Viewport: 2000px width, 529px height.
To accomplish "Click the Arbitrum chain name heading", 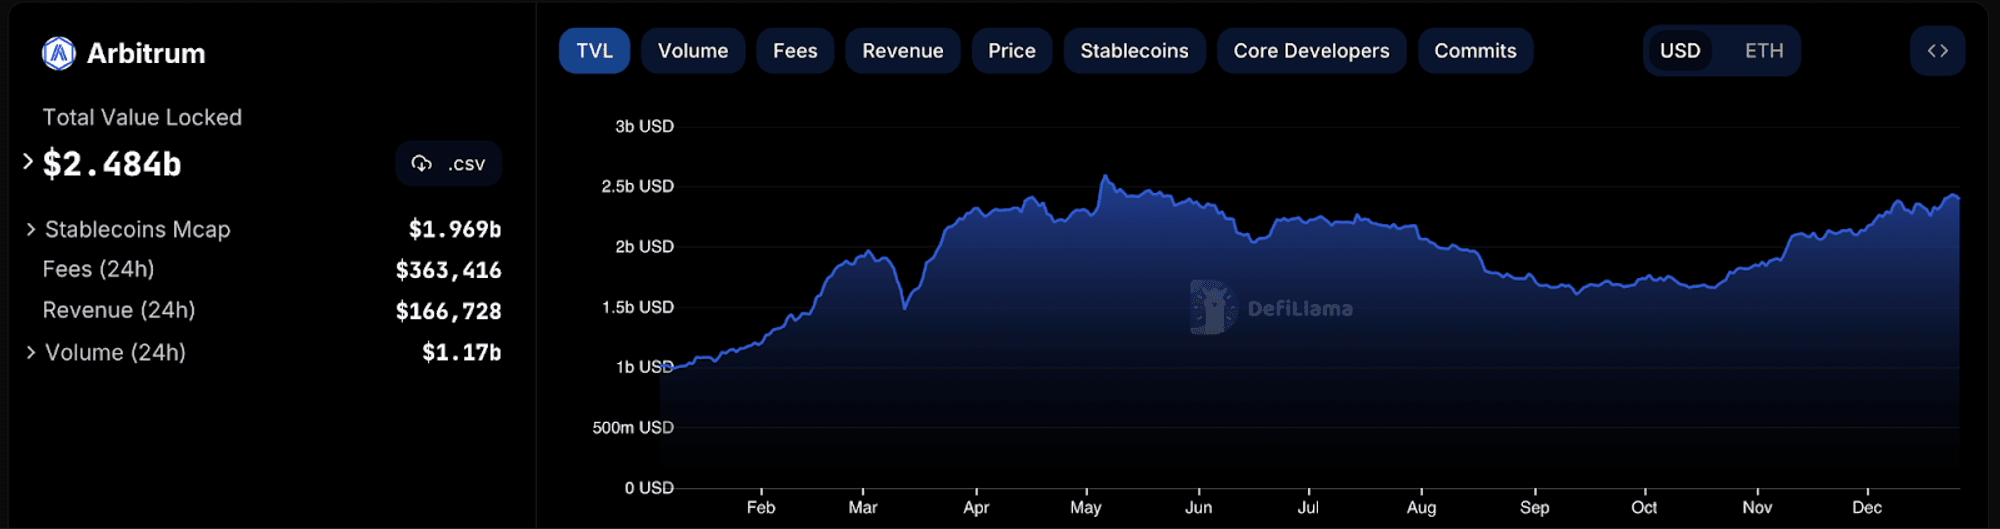I will 146,53.
